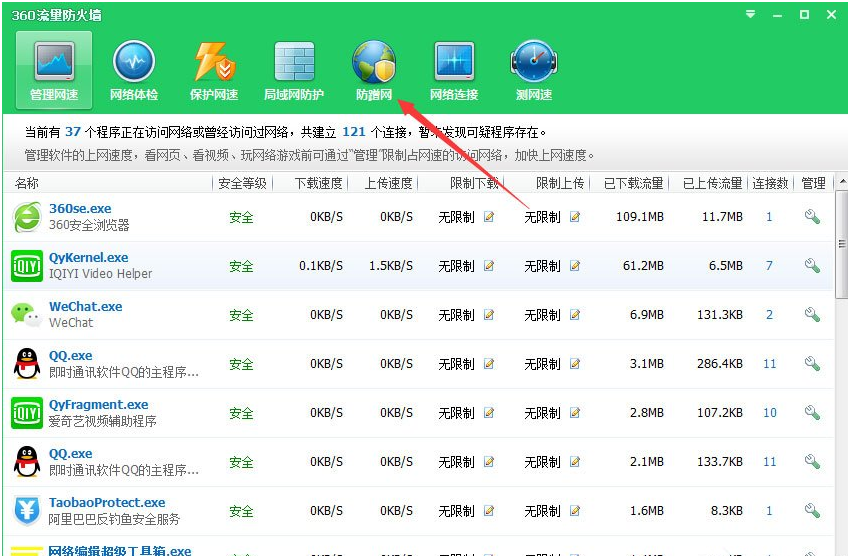Select the 1.5KB/S upload speed value
This screenshot has height=556, width=848.
[390, 266]
